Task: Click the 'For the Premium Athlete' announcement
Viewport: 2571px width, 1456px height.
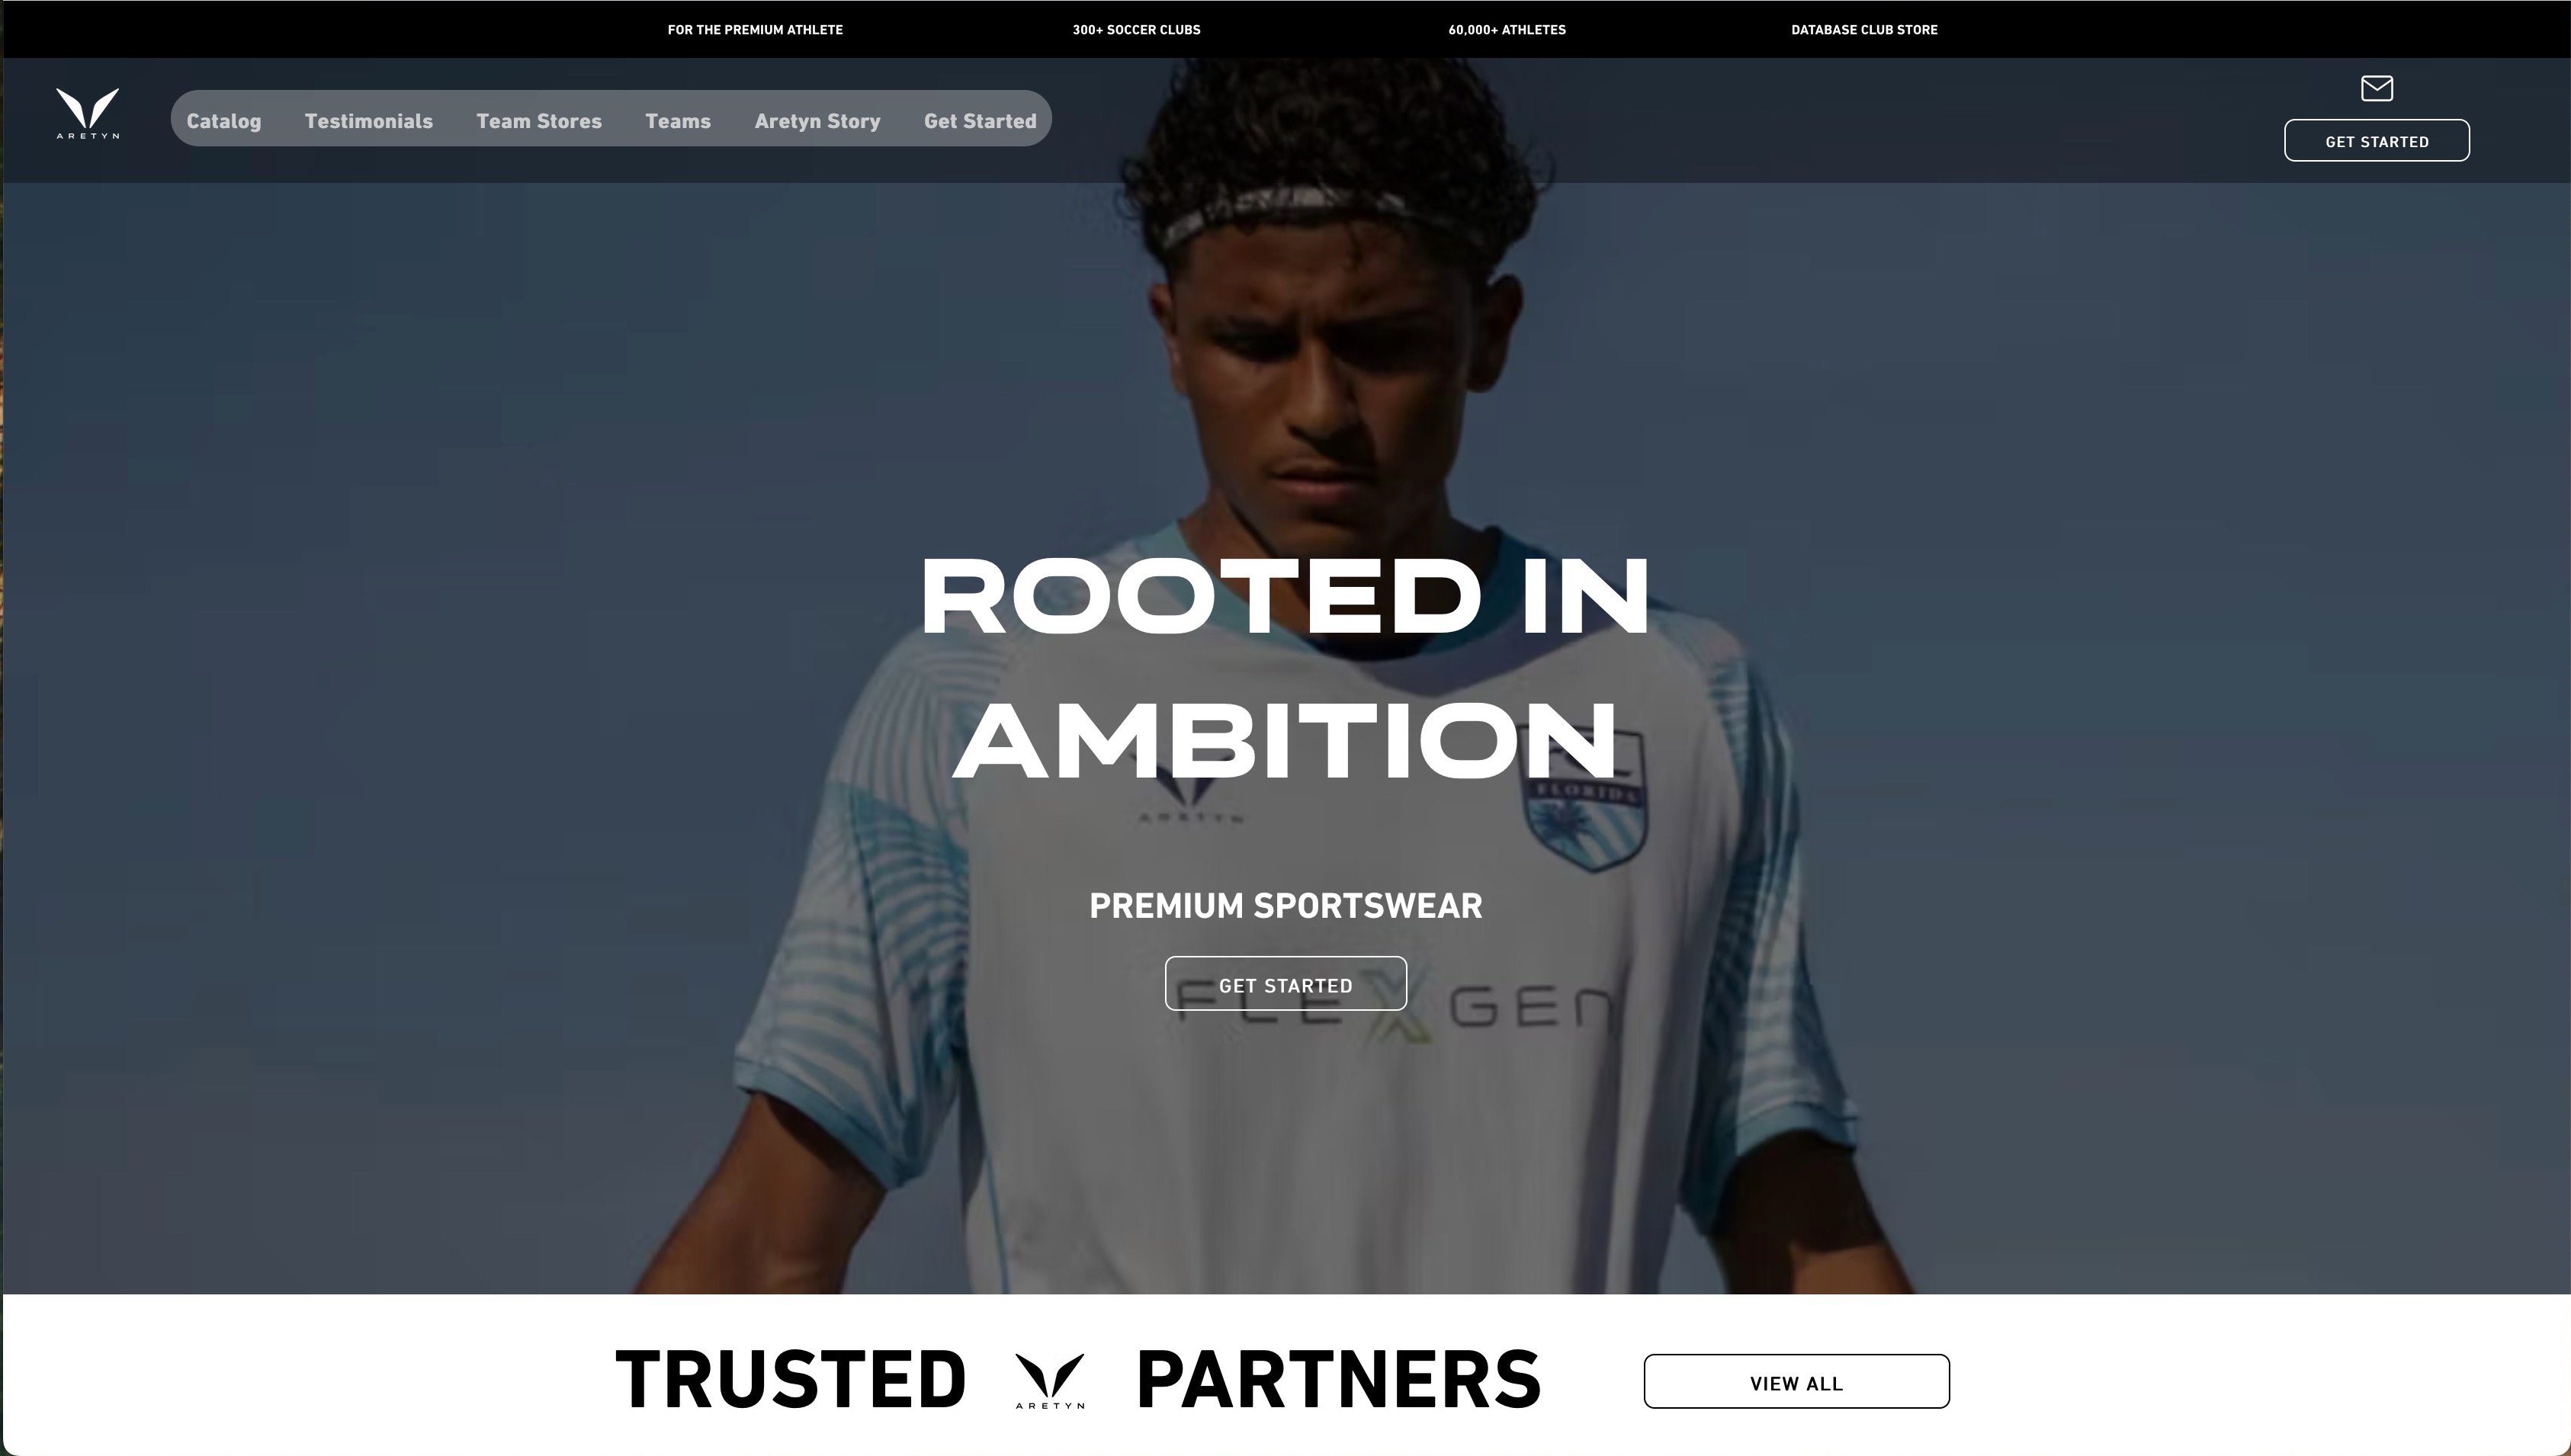Action: [x=755, y=30]
